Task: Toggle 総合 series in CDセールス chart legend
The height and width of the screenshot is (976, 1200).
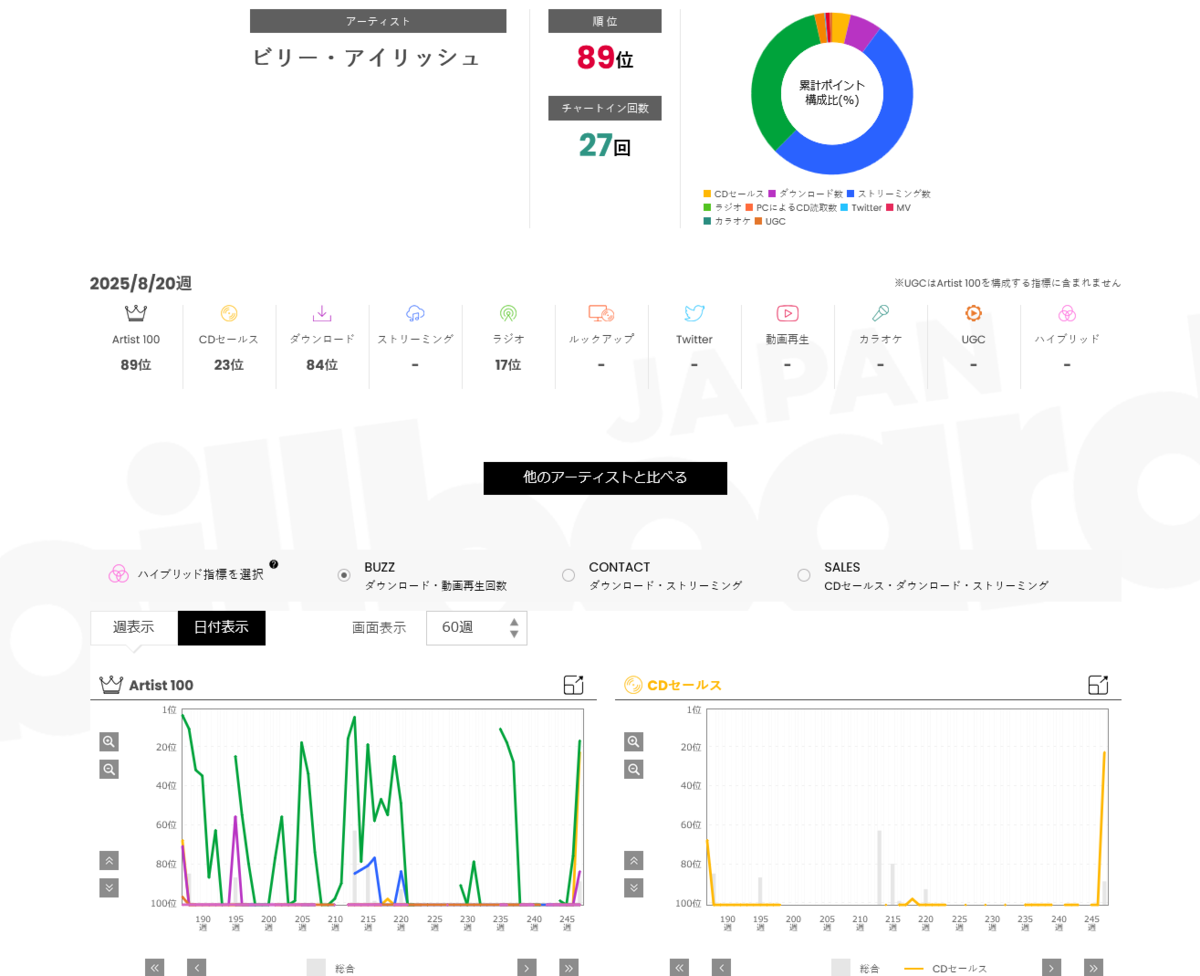Action: coord(856,968)
